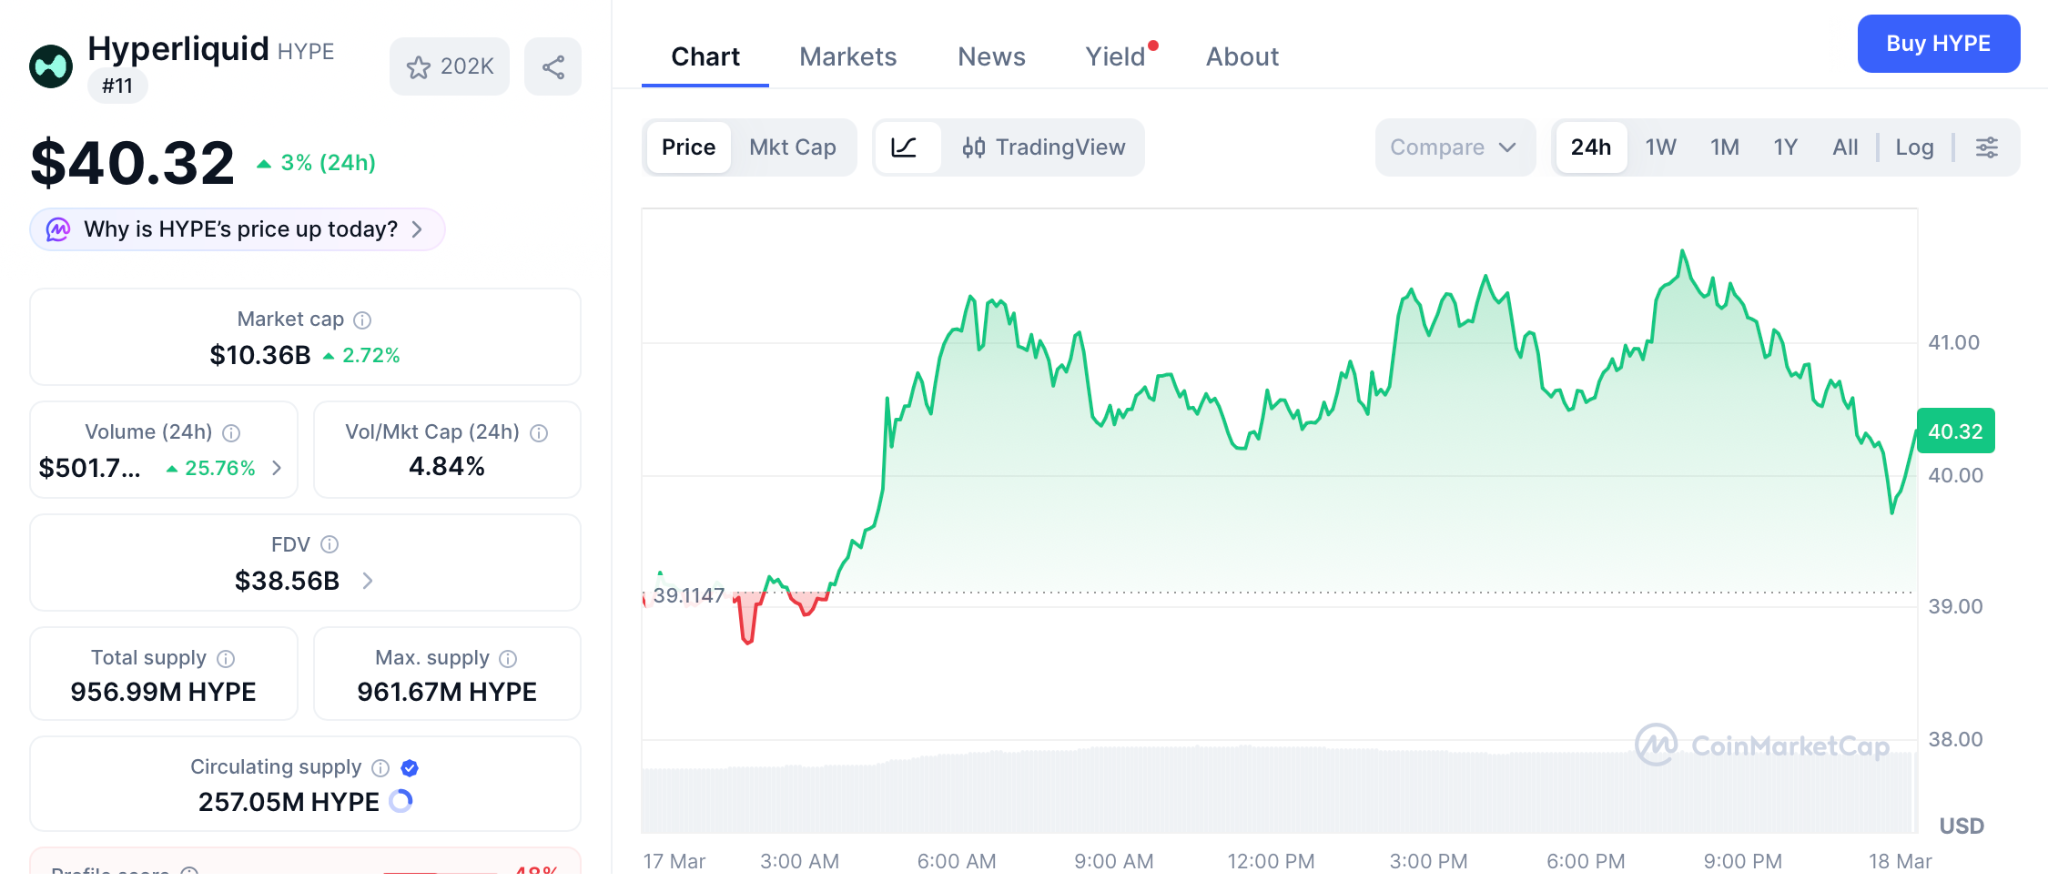Screen dimensions: 2048x874
Task: Open 'Why is HYPE's price up today?'
Action: [238, 230]
